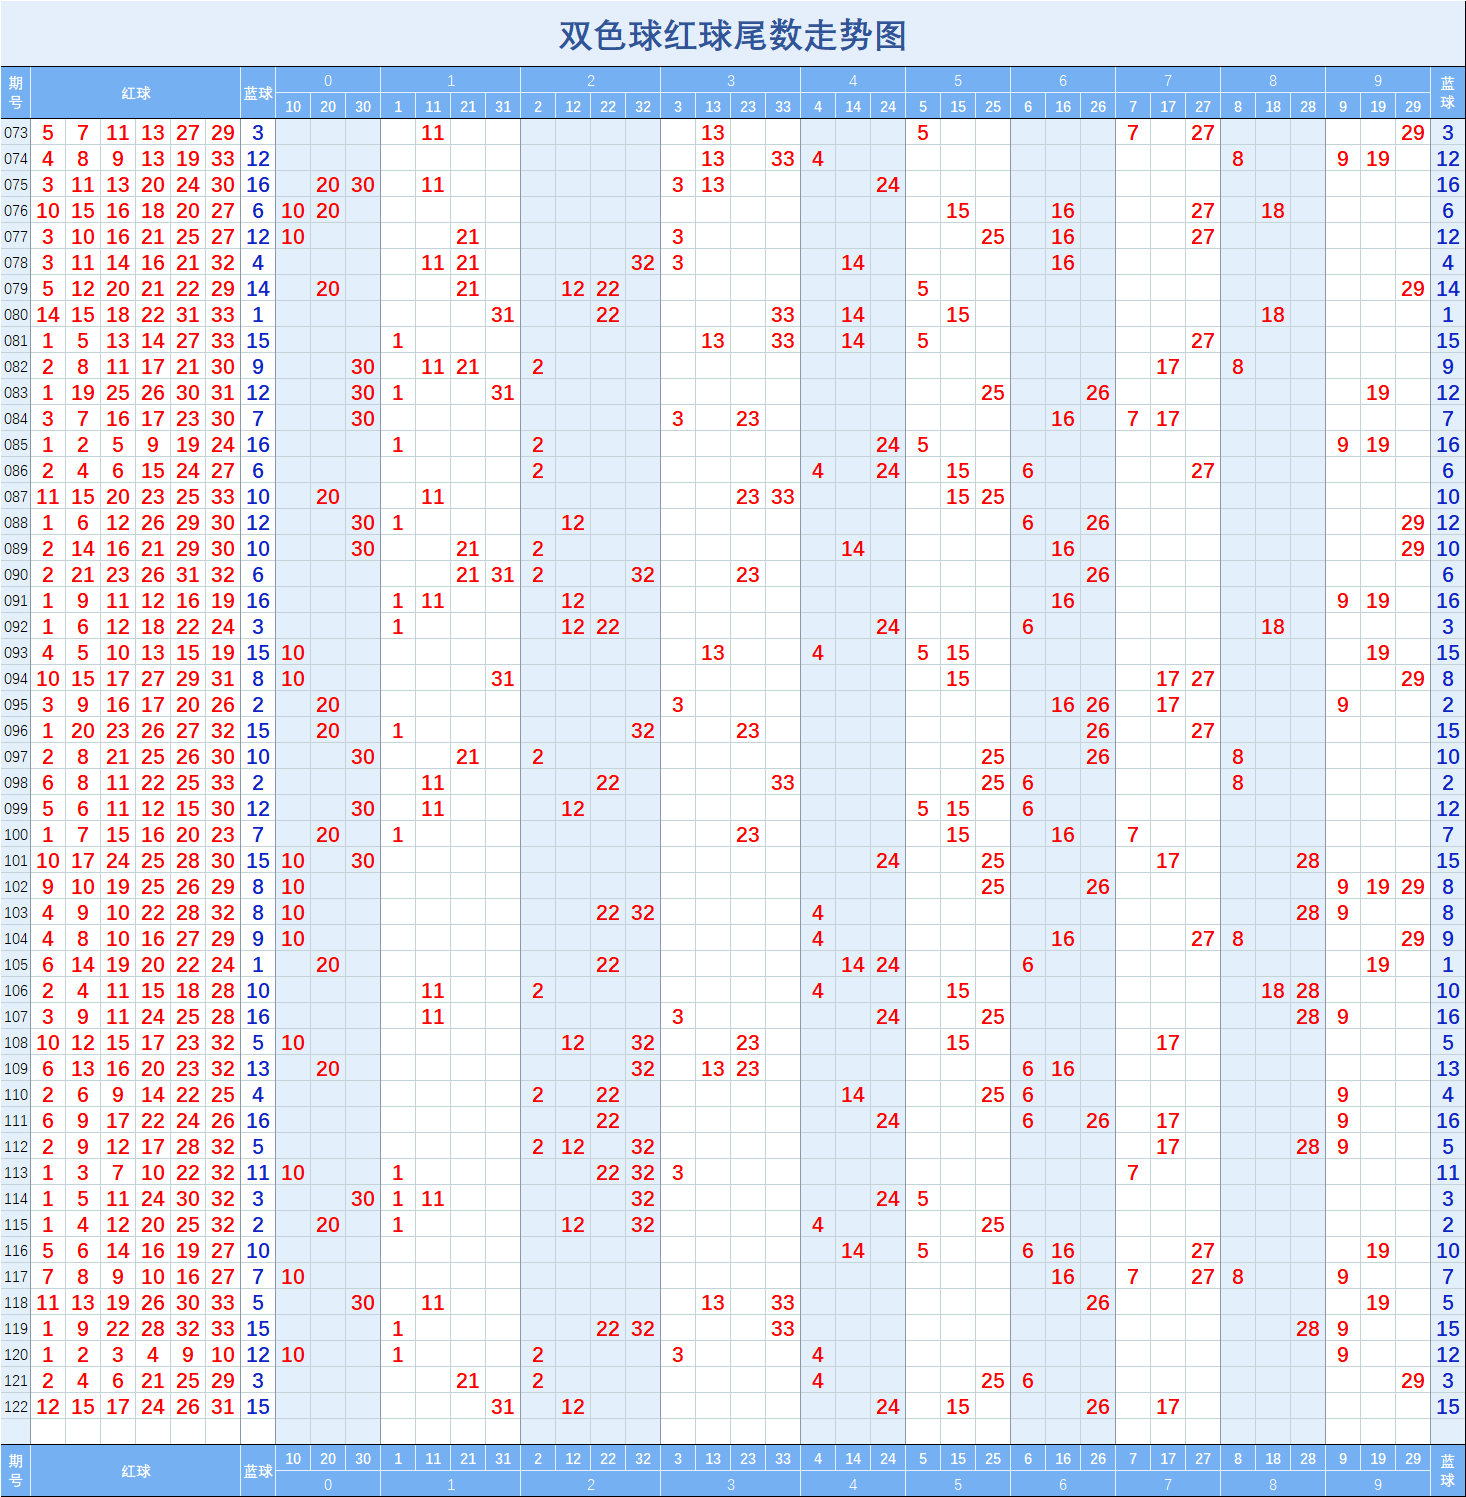Click 7 under the 7 tail column in row 084

coord(1133,419)
